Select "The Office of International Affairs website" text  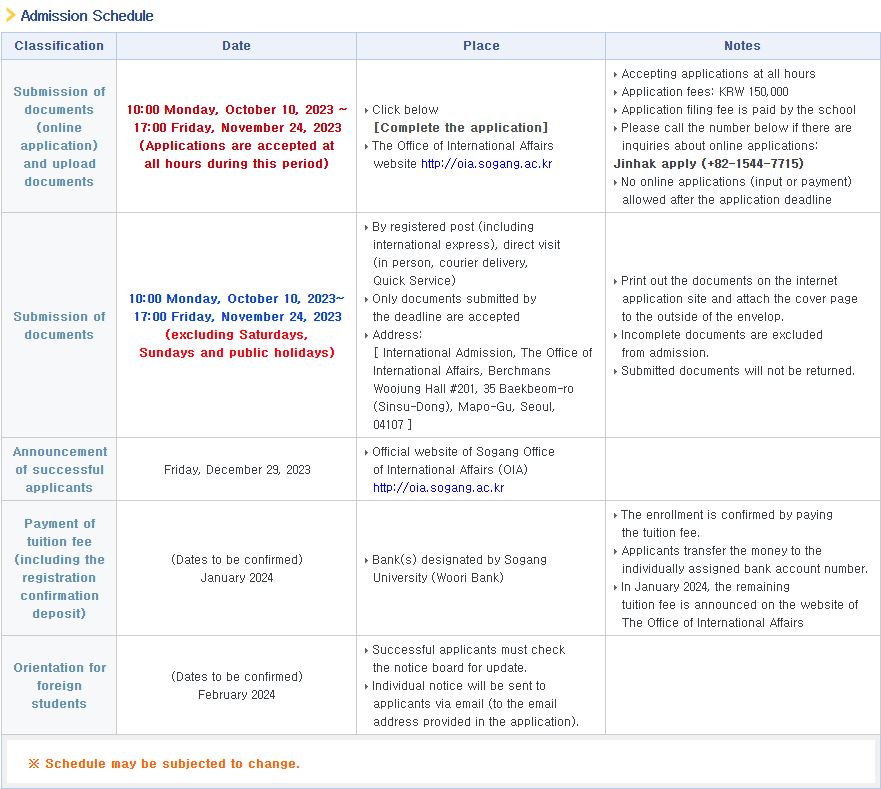coord(462,155)
